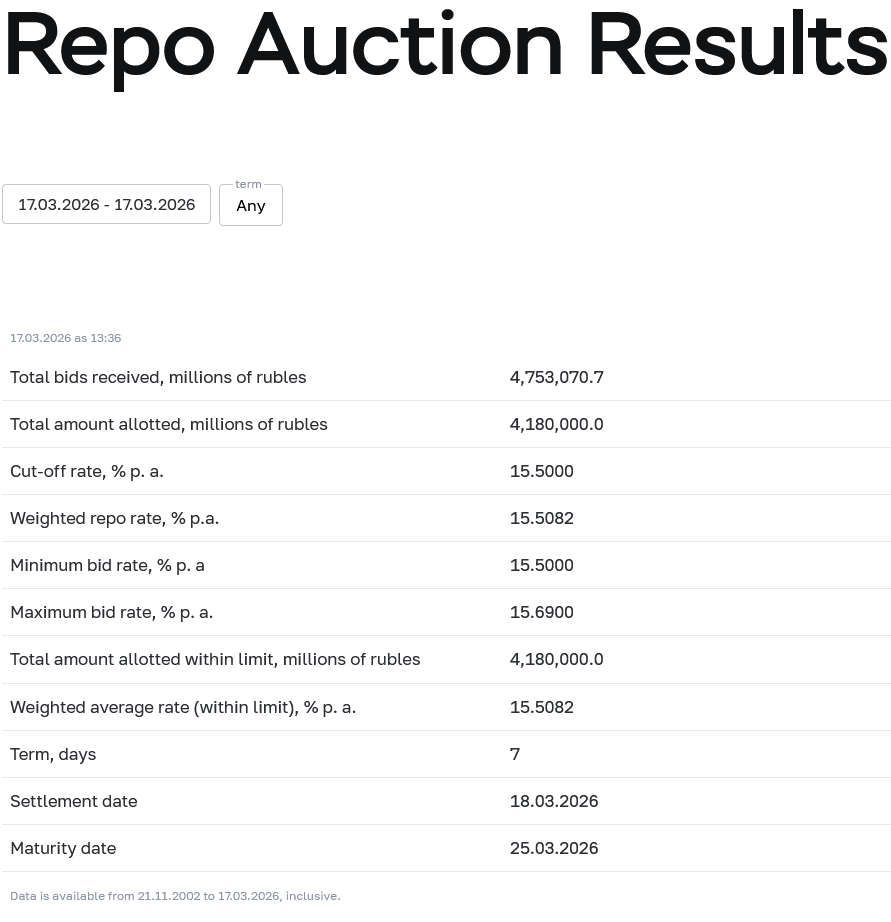Select the Weighted repo rate label
Screen dimensions: 891x922
tap(114, 518)
